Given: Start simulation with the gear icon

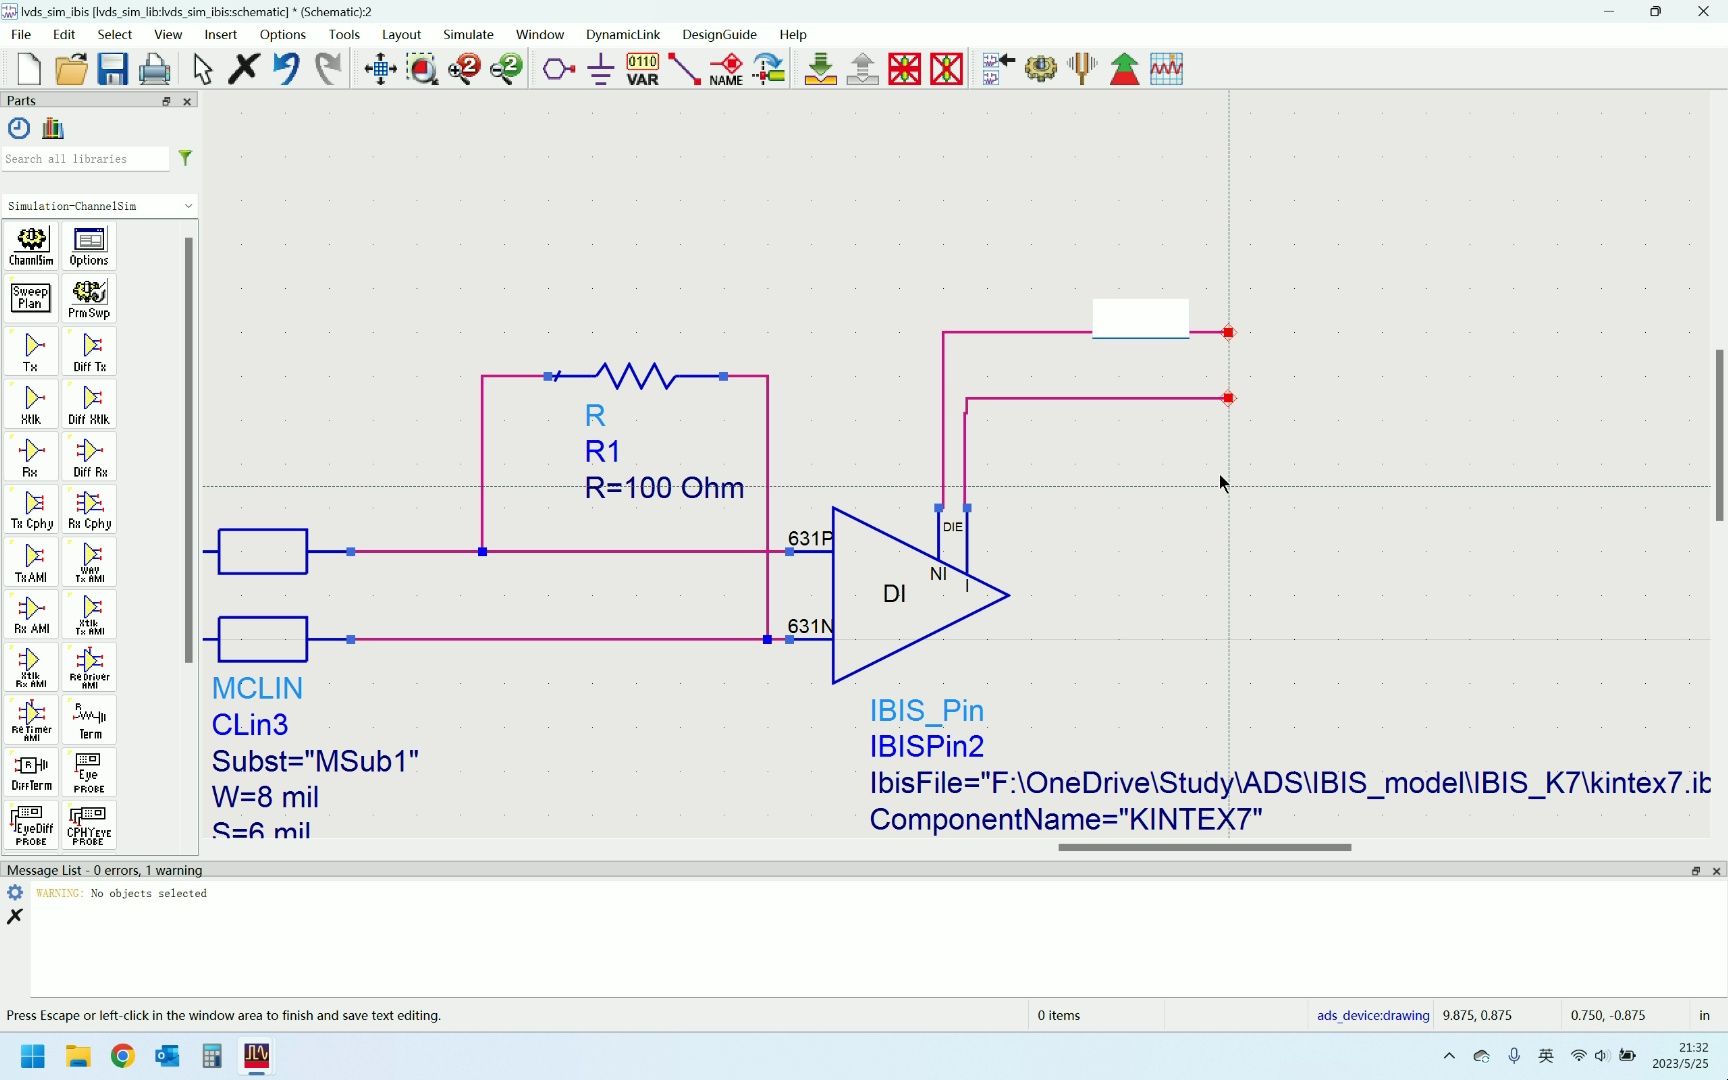Looking at the screenshot, I should pyautogui.click(x=1040, y=69).
